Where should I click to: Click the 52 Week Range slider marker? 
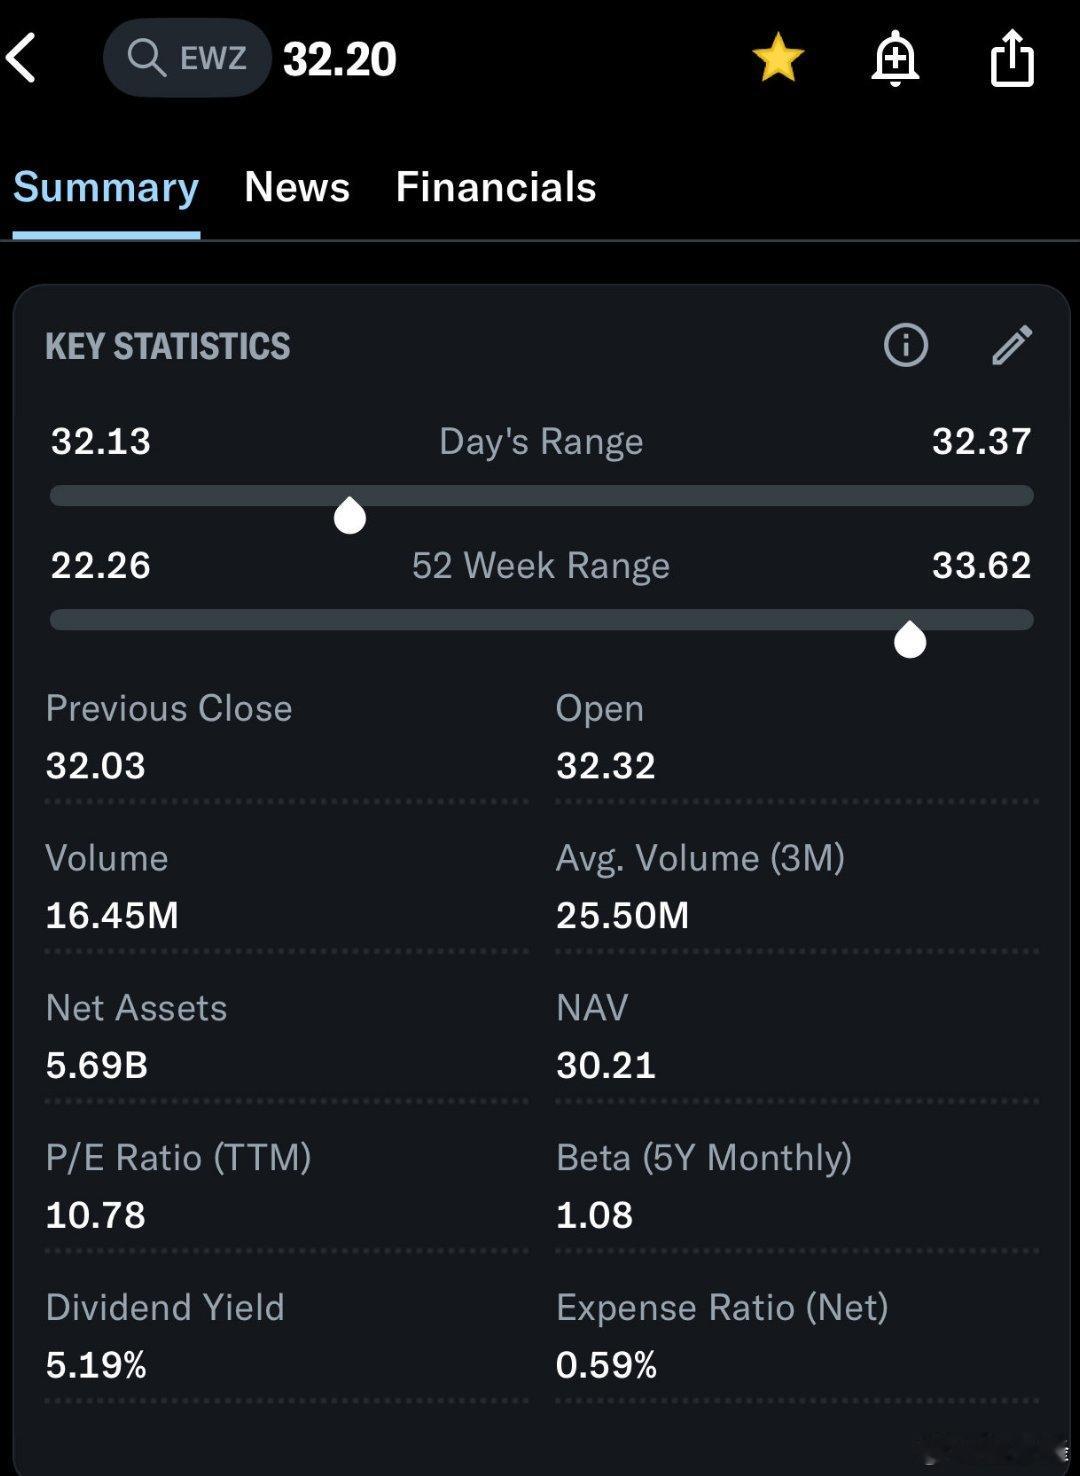tap(909, 640)
